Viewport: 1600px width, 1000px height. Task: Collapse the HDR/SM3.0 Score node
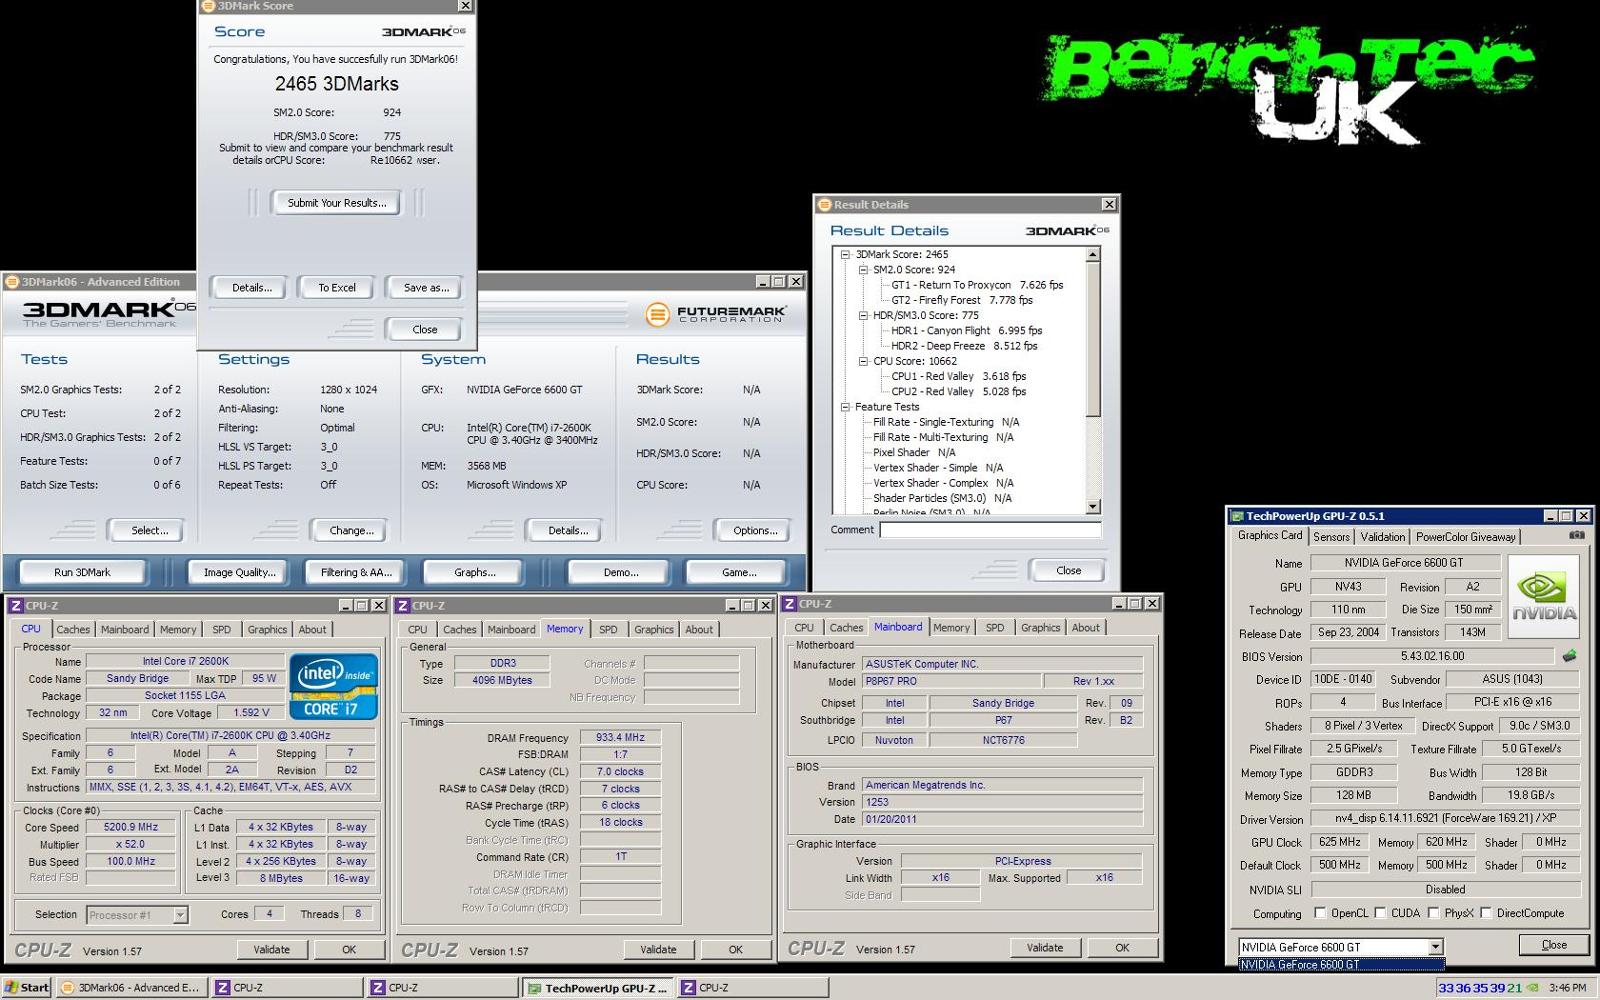pos(863,315)
